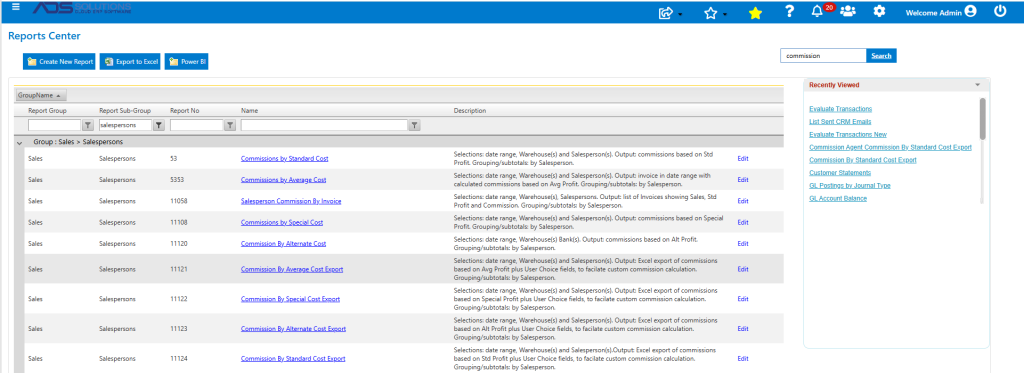The image size is (1024, 373).
Task: Click the Name filter text box
Action: 324,125
